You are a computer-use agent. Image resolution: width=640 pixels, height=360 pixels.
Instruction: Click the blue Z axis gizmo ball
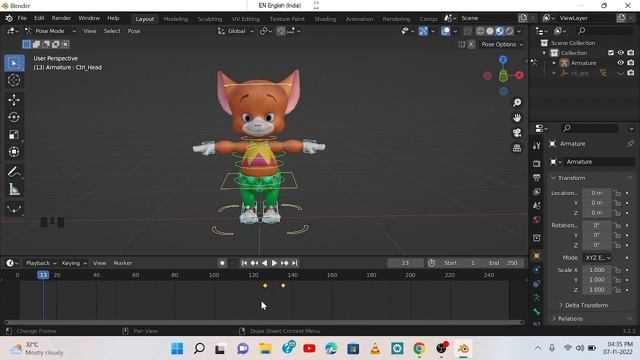pos(503,60)
